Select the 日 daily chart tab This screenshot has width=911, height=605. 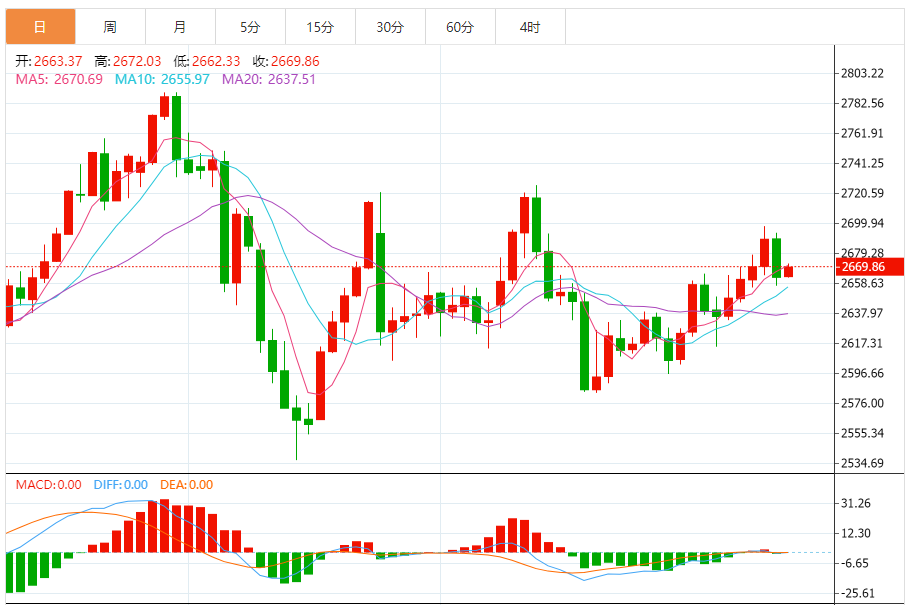coord(41,27)
